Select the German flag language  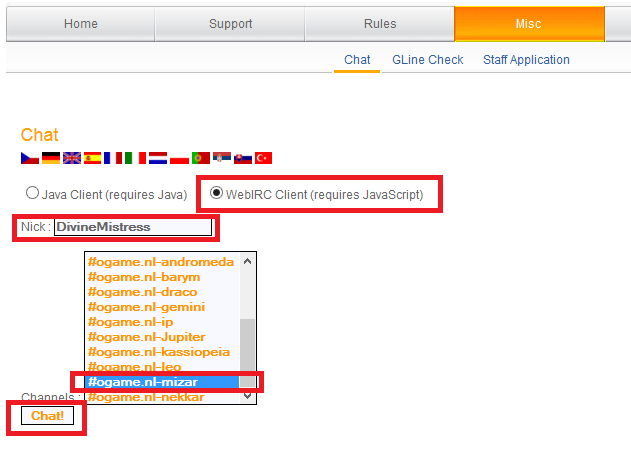(x=51, y=158)
